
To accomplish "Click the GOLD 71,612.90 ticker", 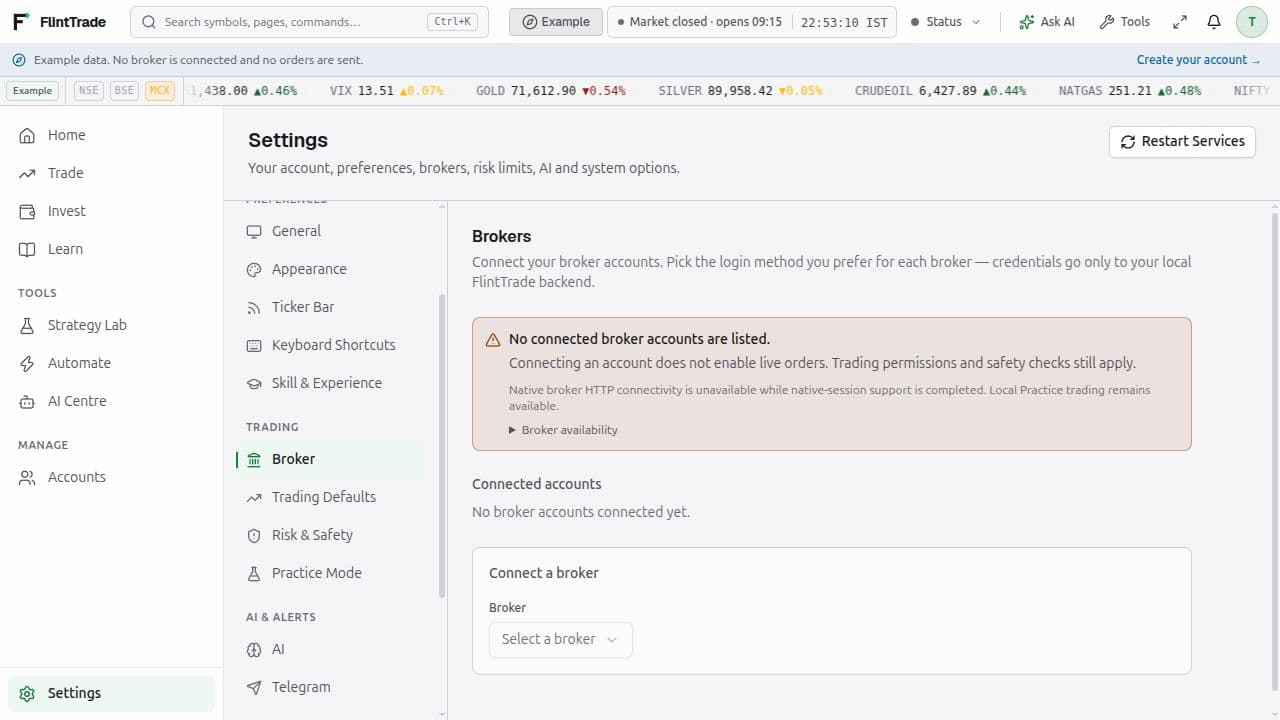I will [x=551, y=91].
